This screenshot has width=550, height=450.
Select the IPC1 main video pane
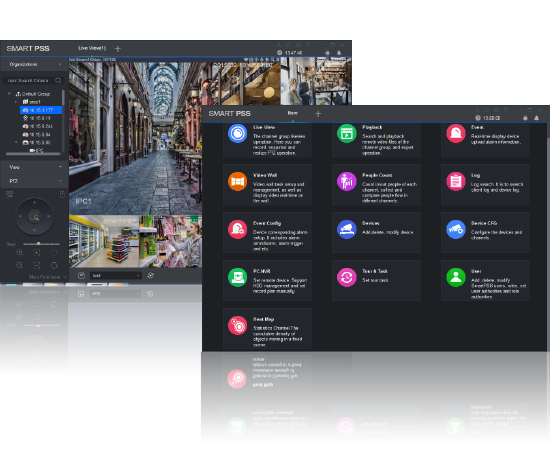pos(135,136)
